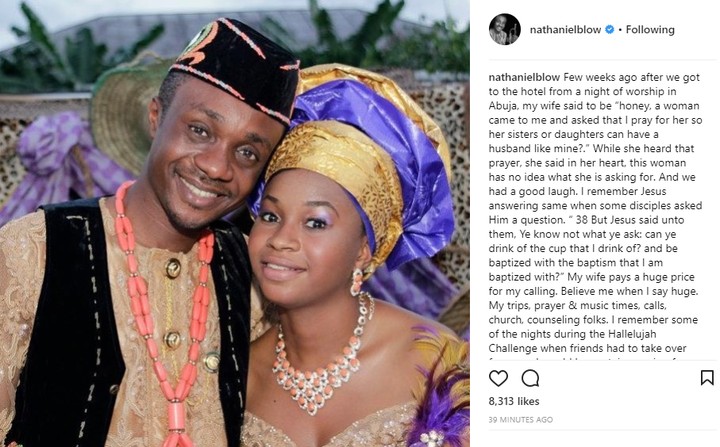Click the man's face in the photo

[209, 154]
